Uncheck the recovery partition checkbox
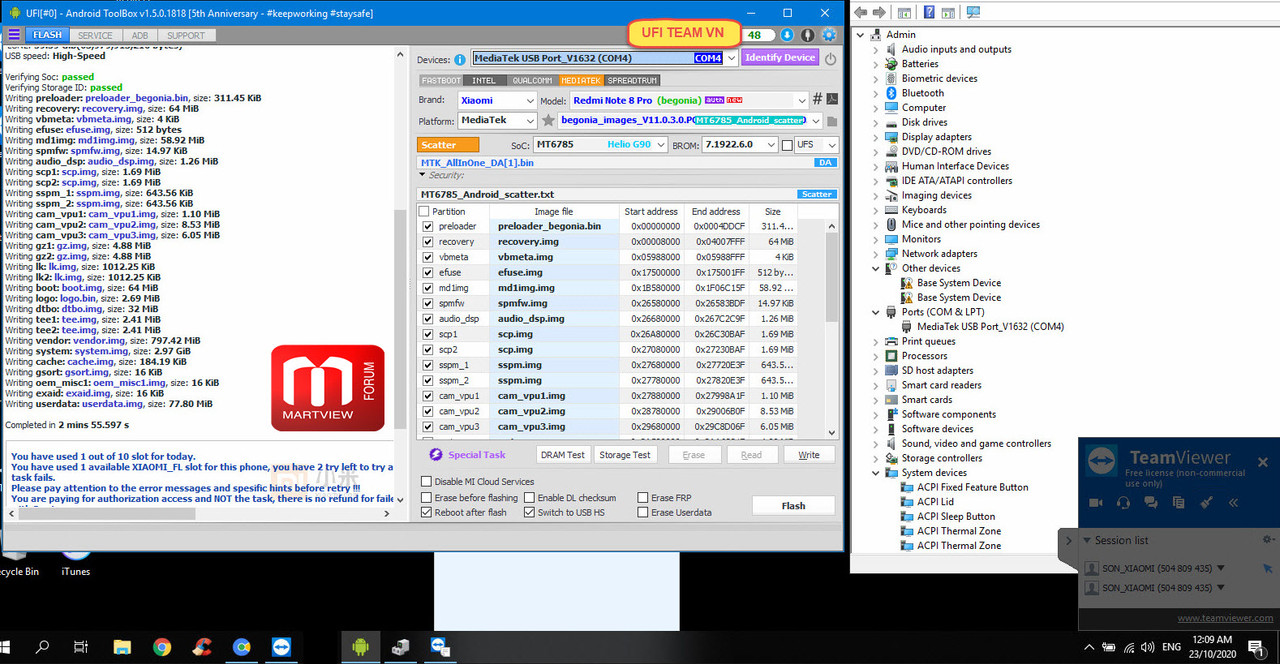Viewport: 1280px width, 664px height. [x=428, y=241]
